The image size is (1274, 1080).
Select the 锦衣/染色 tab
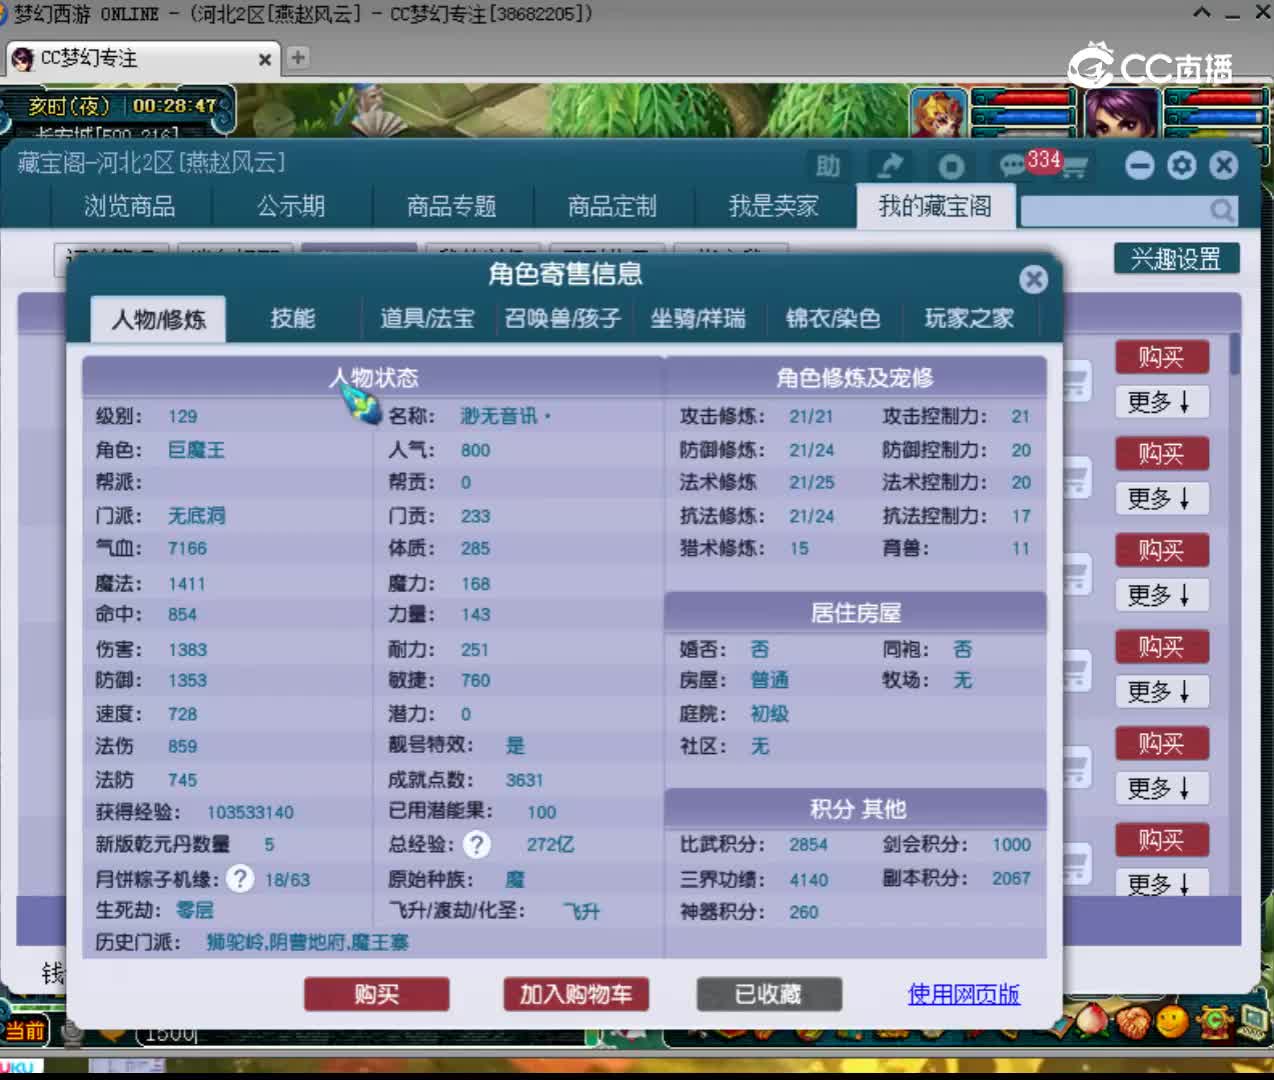(x=833, y=318)
